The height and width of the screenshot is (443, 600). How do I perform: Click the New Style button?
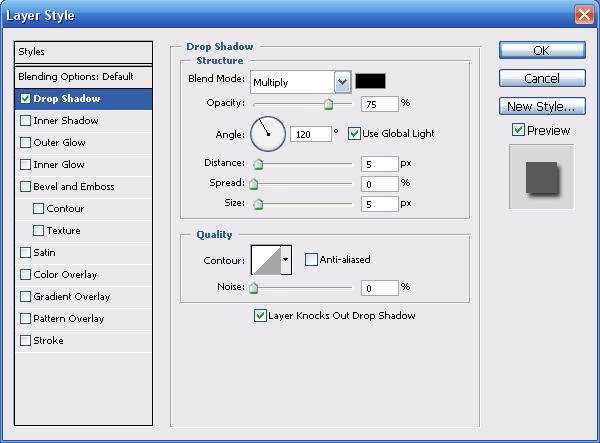[541, 106]
